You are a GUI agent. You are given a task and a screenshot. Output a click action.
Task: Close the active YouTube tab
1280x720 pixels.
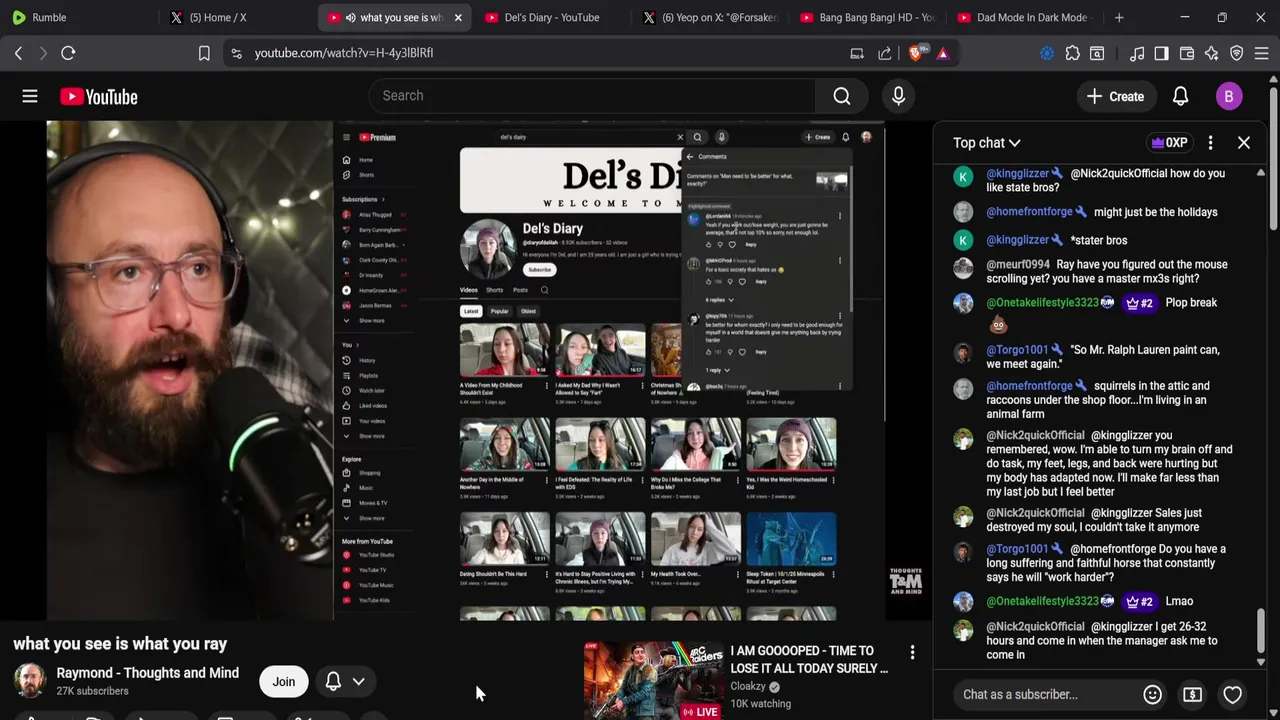coord(458,17)
